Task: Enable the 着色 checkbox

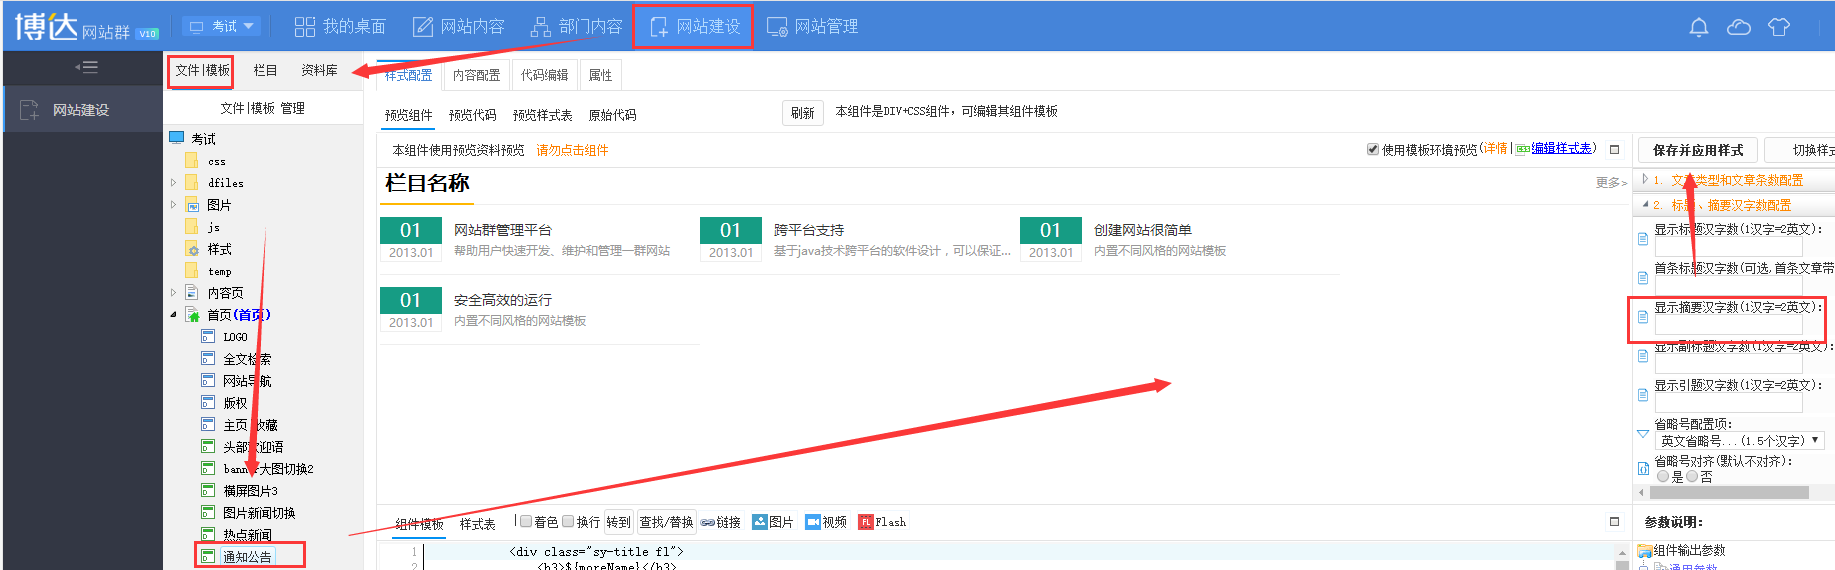Action: coord(526,521)
